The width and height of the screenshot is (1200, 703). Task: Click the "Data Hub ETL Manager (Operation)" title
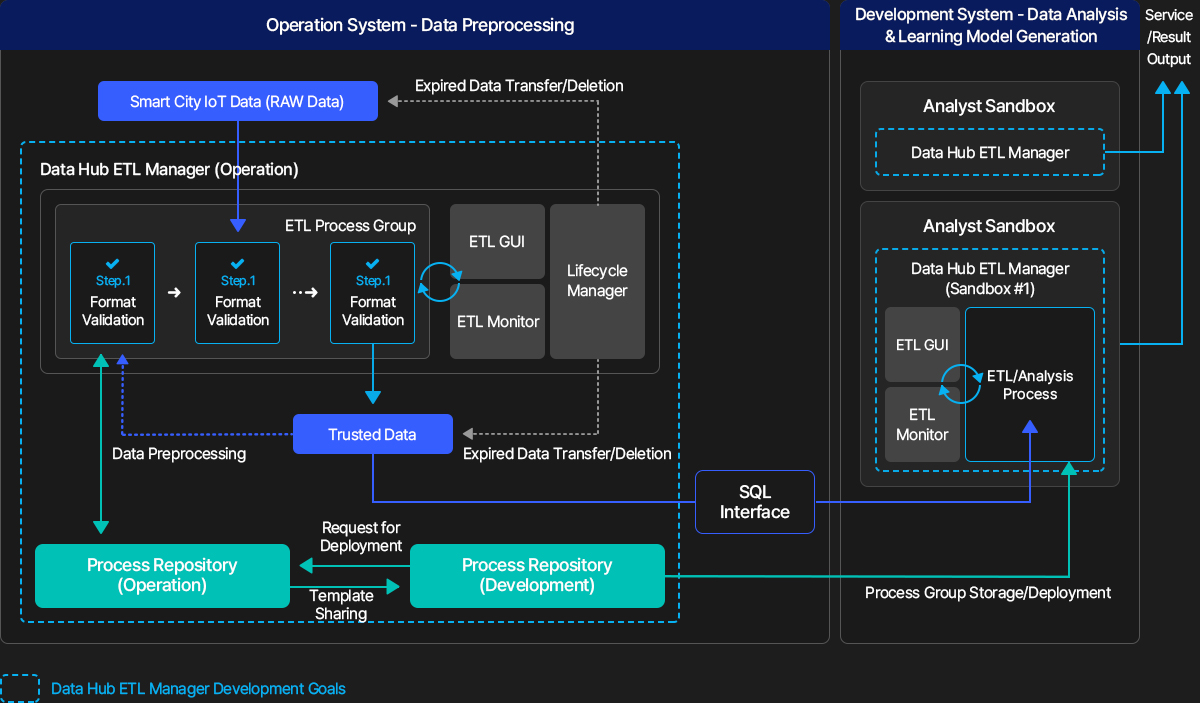pyautogui.click(x=169, y=169)
